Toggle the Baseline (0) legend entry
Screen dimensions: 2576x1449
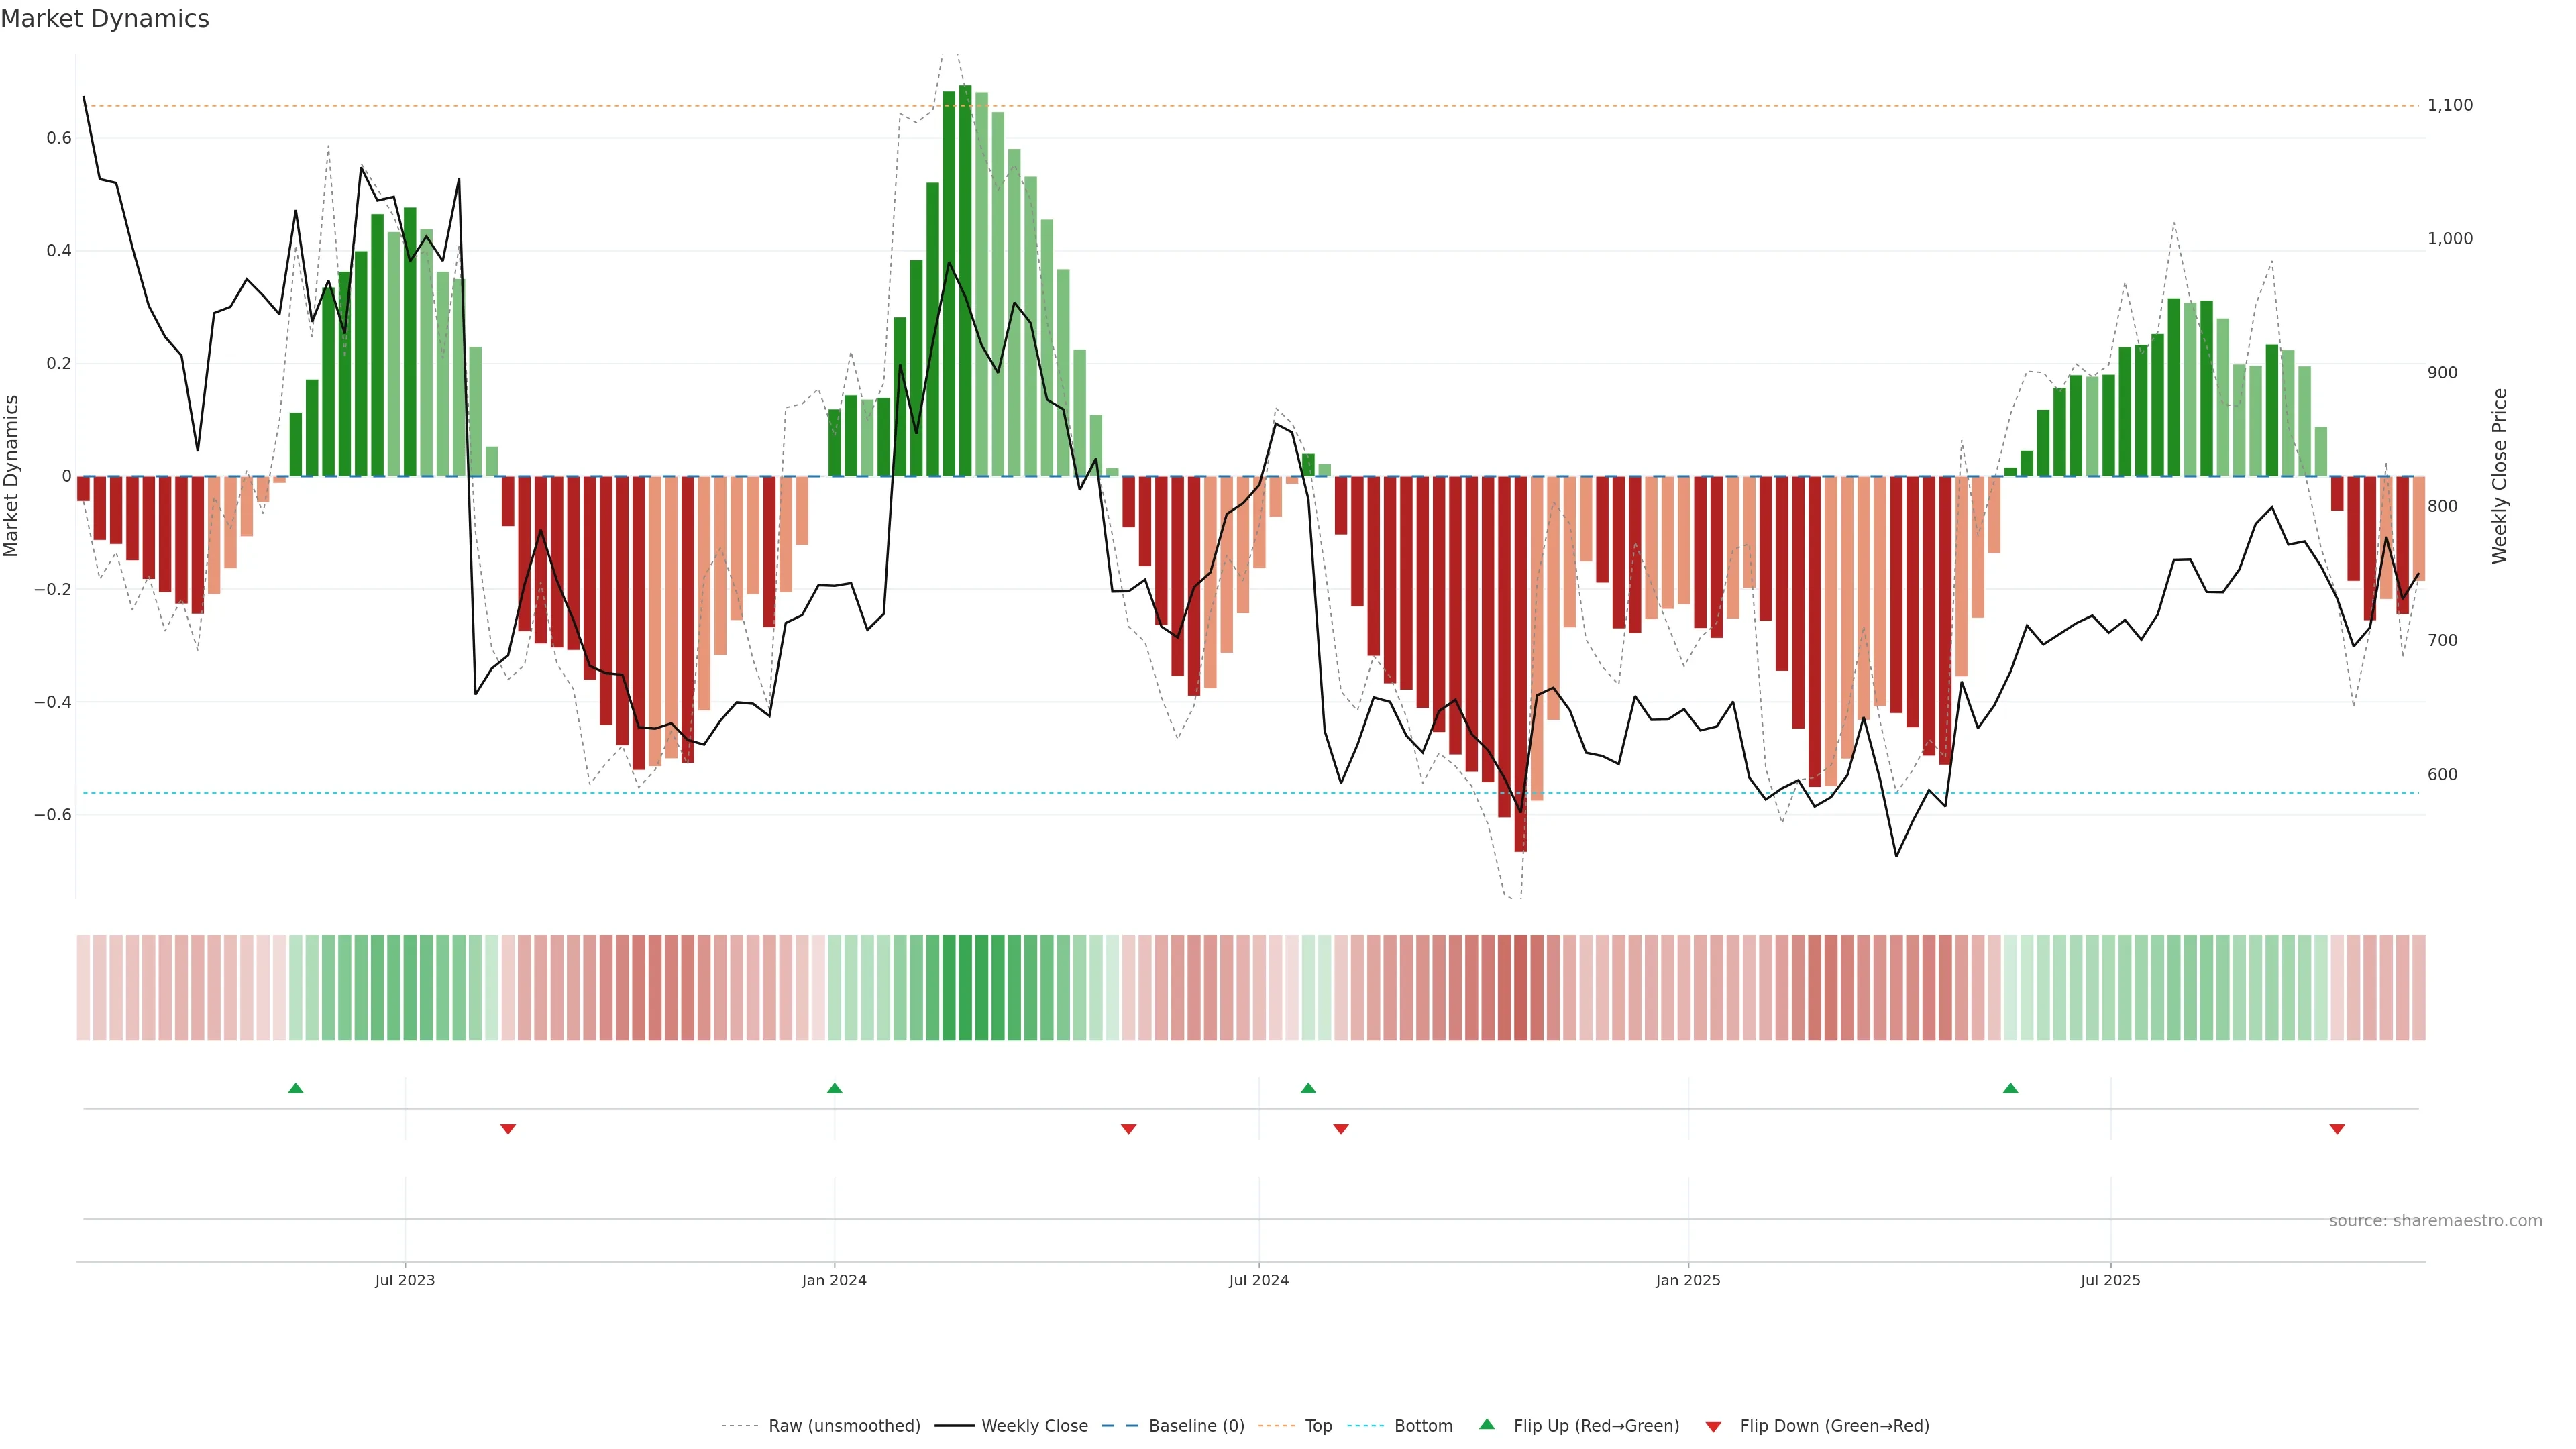1196,1426
